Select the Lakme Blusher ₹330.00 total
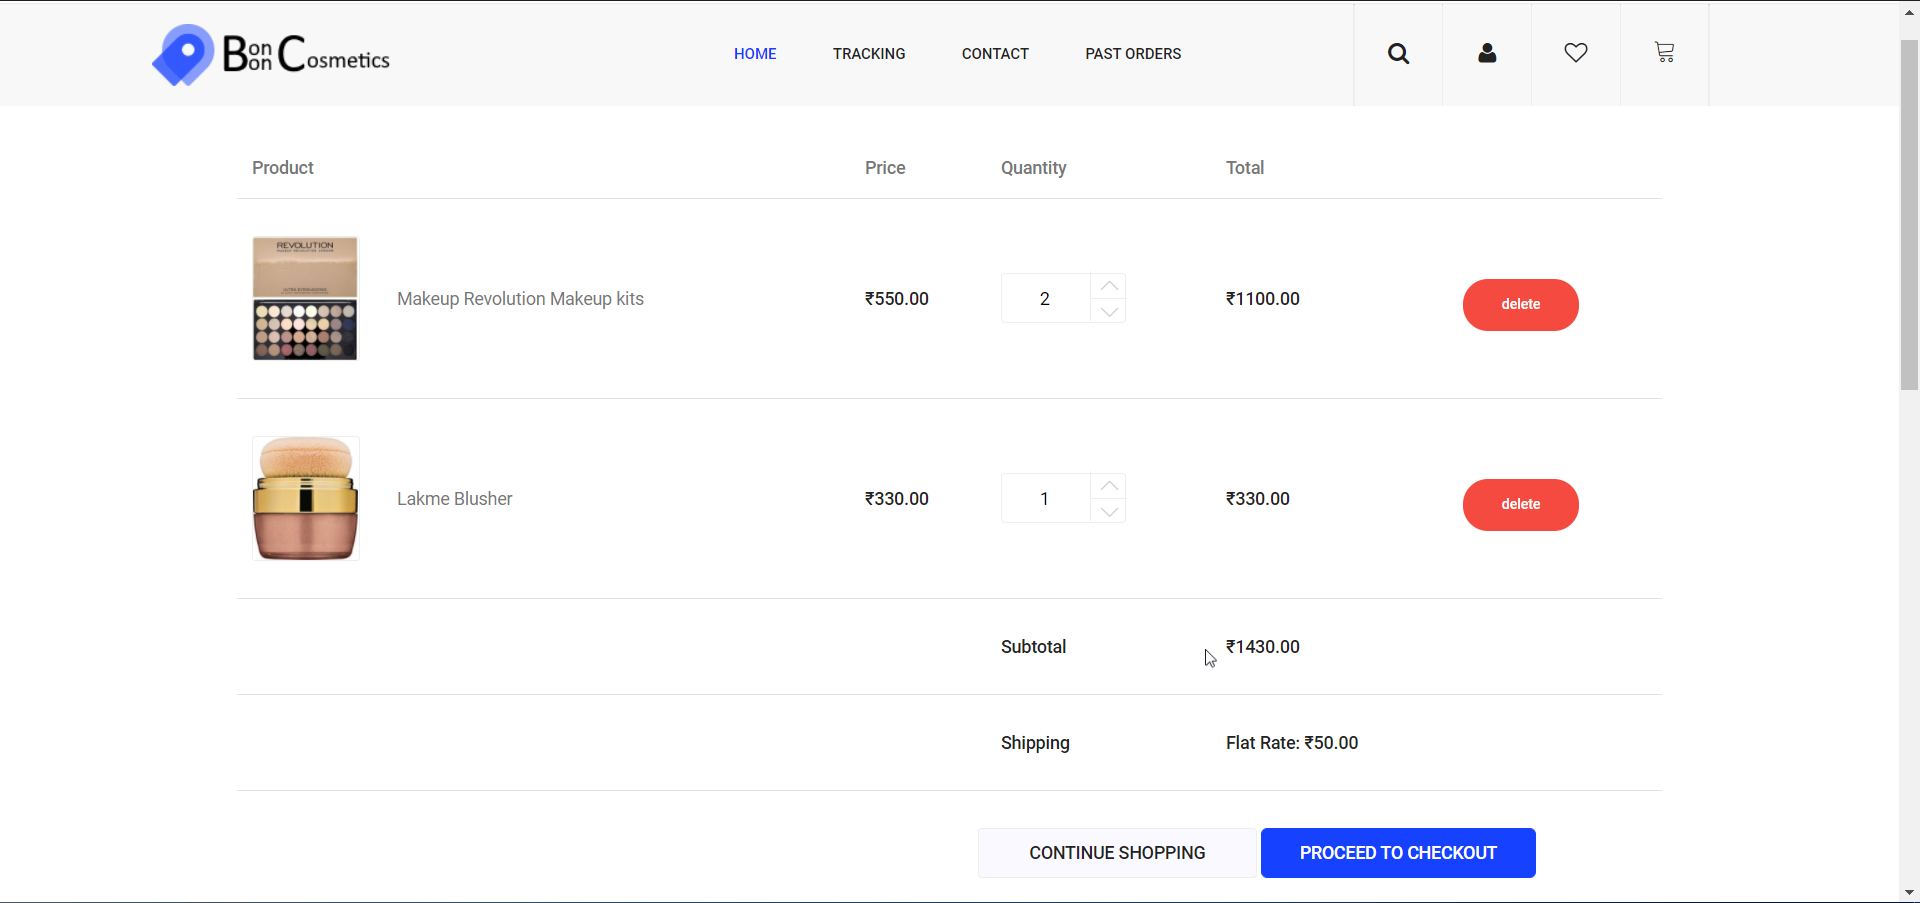Viewport: 1920px width, 903px height. coord(1258,499)
